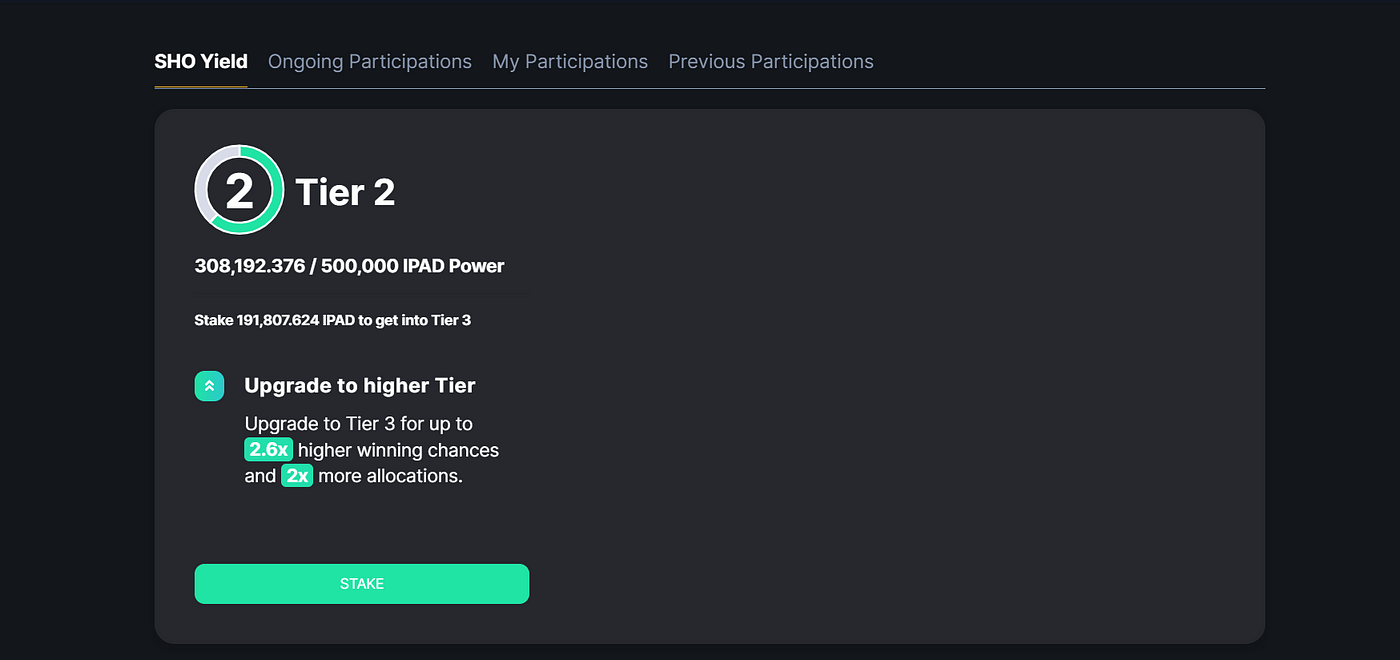Image resolution: width=1400 pixels, height=660 pixels.
Task: Open the SHO Yield tab
Action: point(201,62)
